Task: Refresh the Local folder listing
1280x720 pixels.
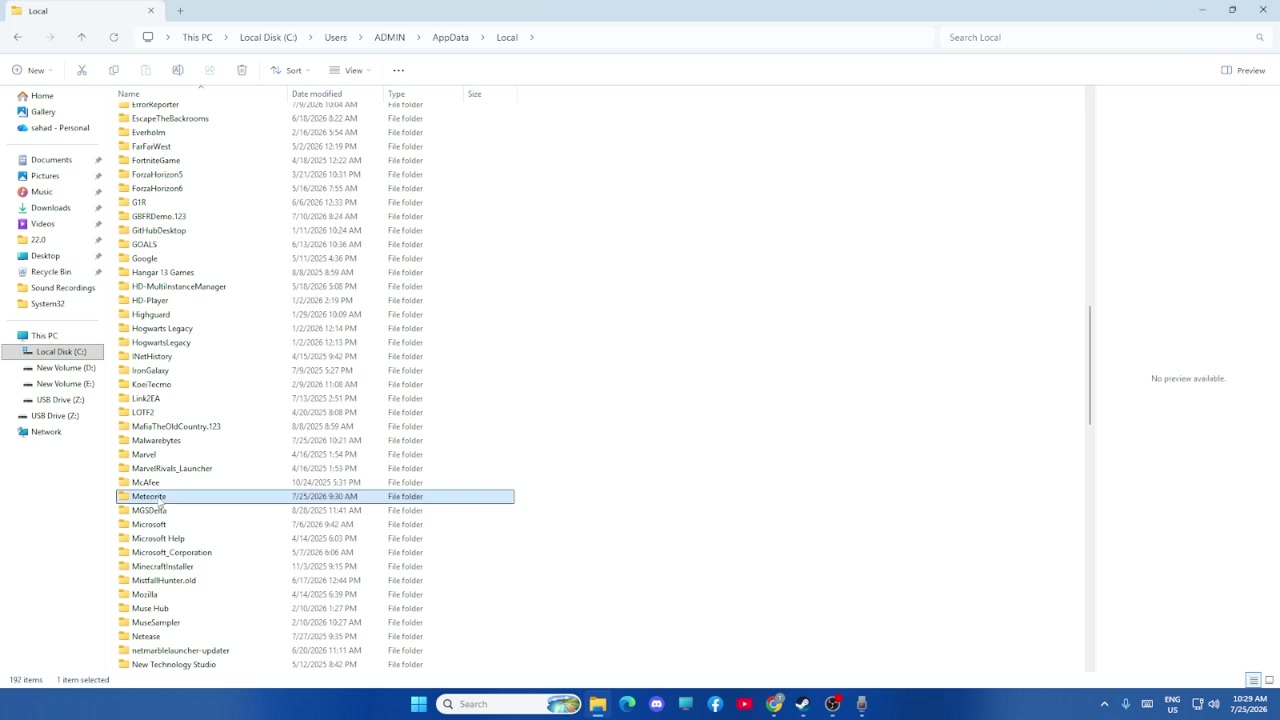Action: (x=114, y=37)
